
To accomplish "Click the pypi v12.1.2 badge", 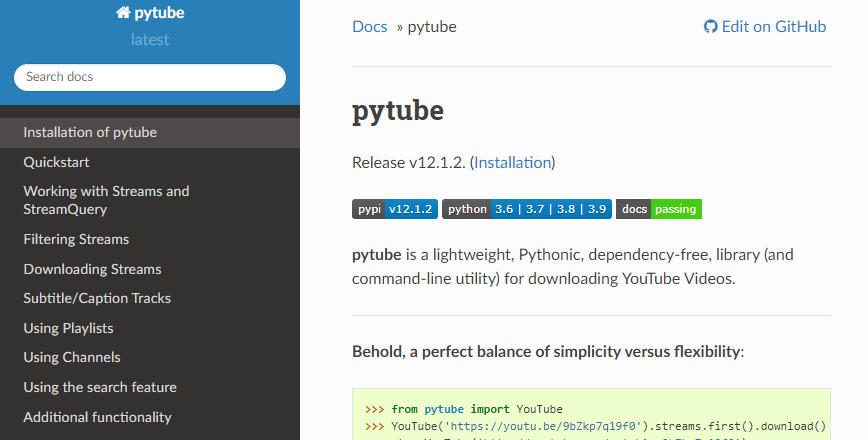I will click(395, 209).
